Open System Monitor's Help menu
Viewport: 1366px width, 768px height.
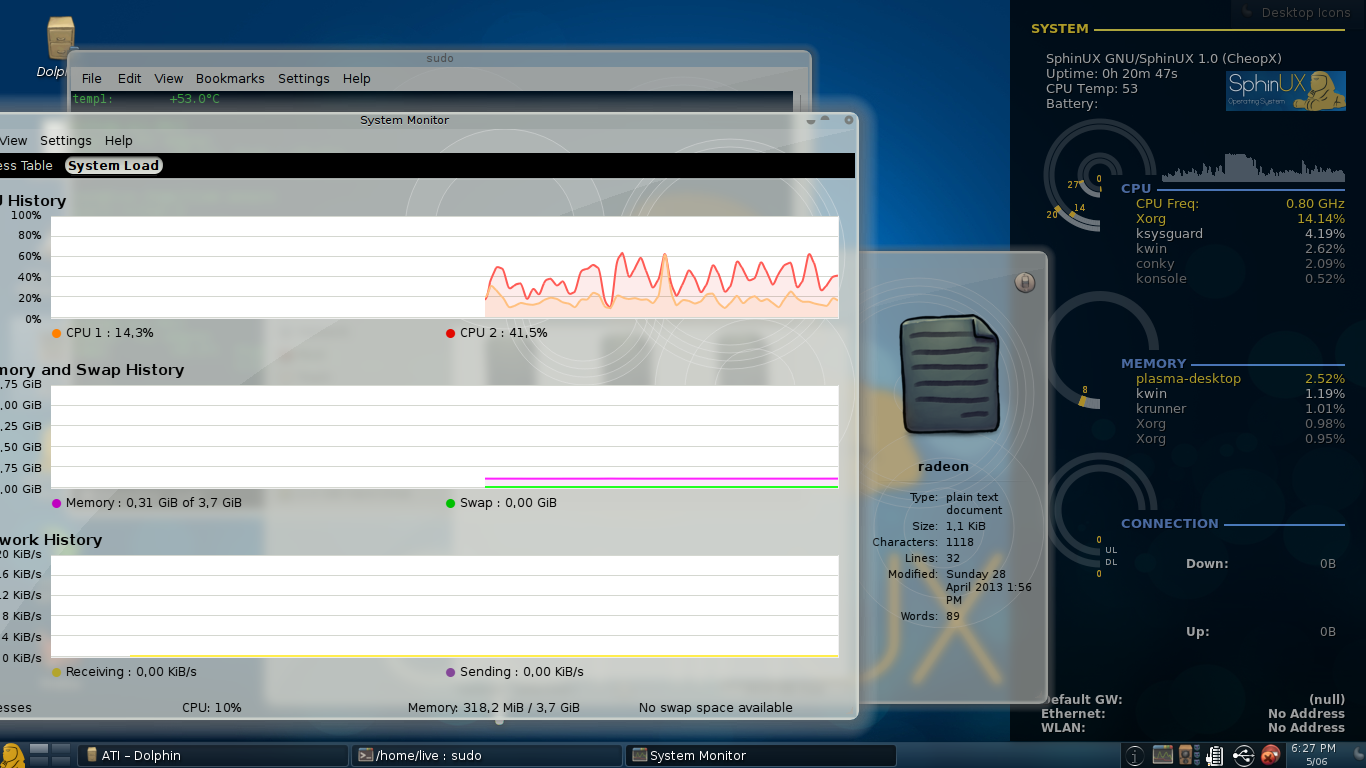(x=118, y=141)
